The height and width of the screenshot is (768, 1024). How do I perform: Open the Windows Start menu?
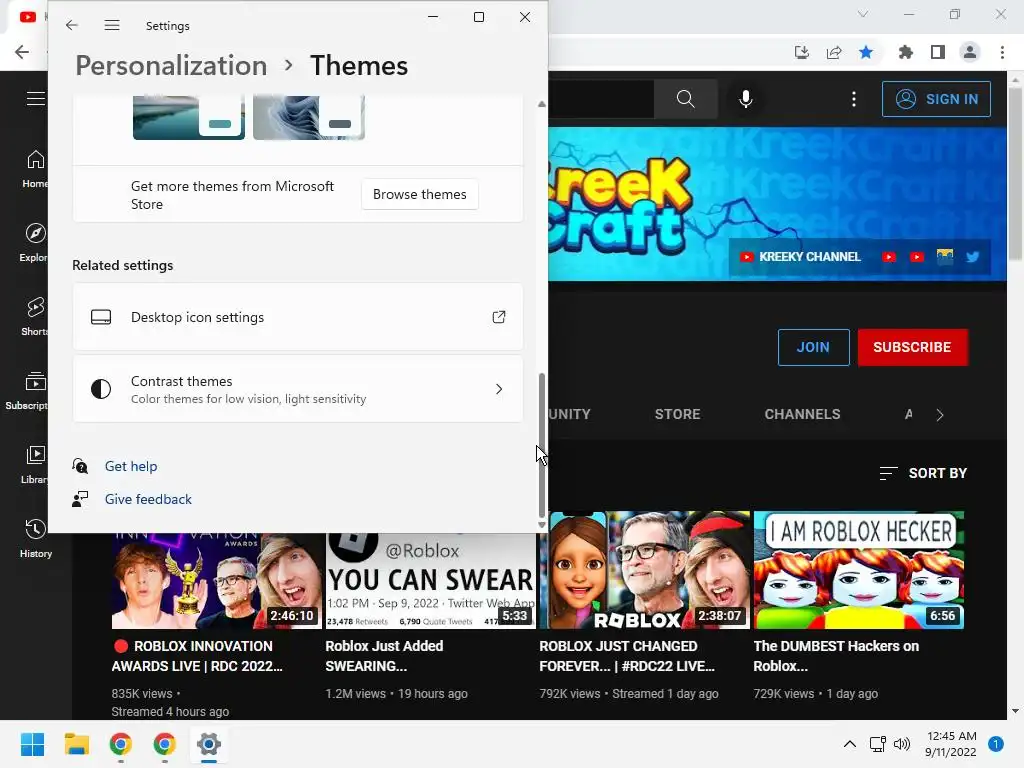point(32,744)
